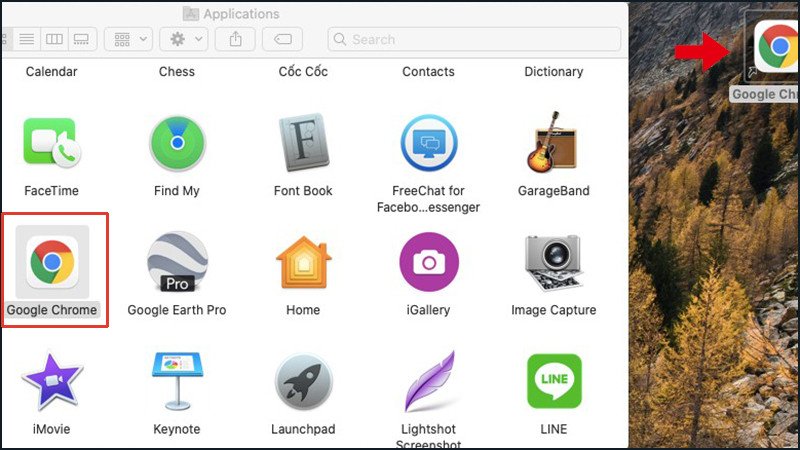Select the Image Capture icon

(x=554, y=262)
